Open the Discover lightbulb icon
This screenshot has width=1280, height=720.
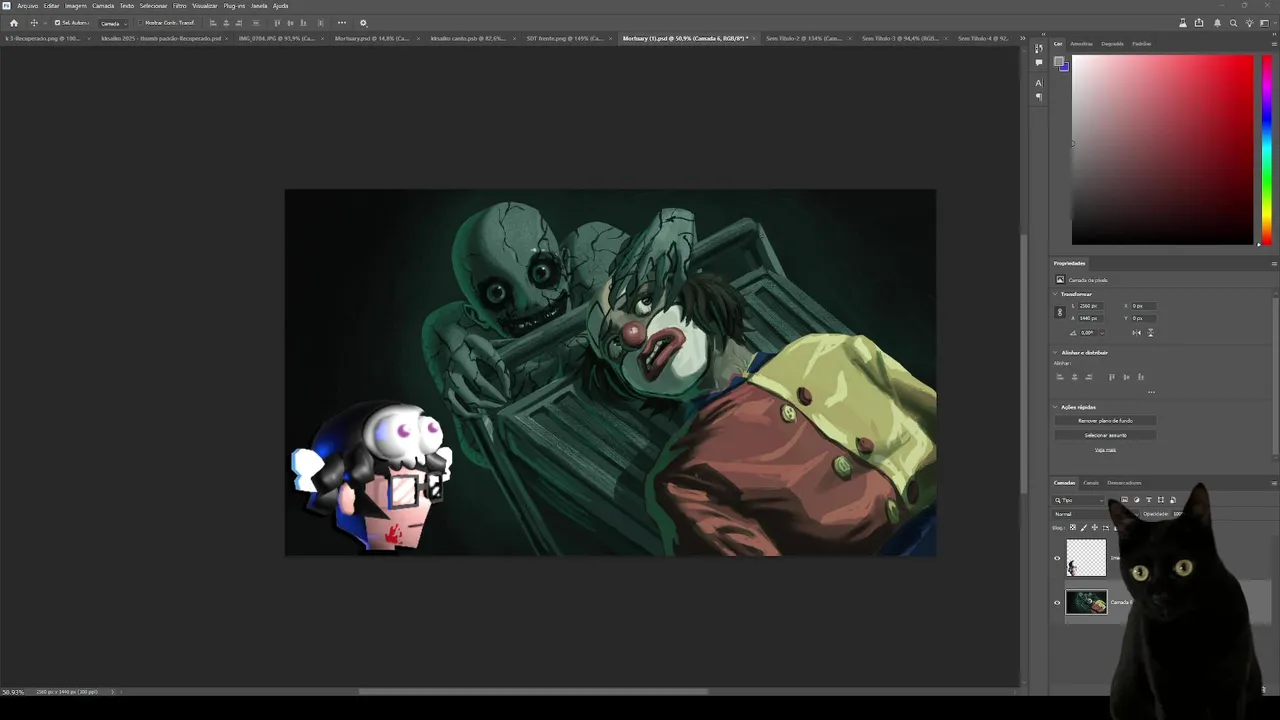coord(1250,23)
